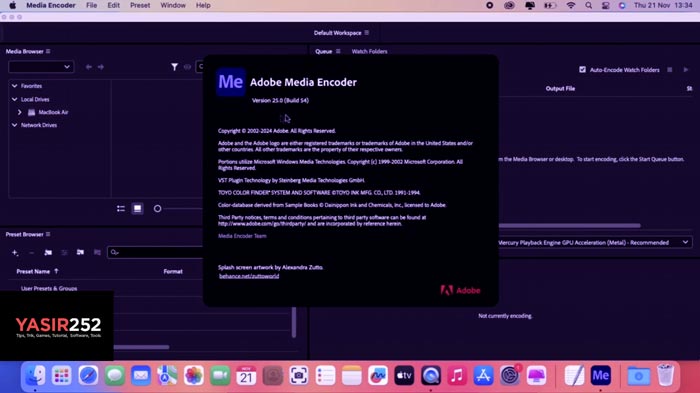
Task: Click the Version 25.0 (Build 54) text
Action: (x=280, y=100)
